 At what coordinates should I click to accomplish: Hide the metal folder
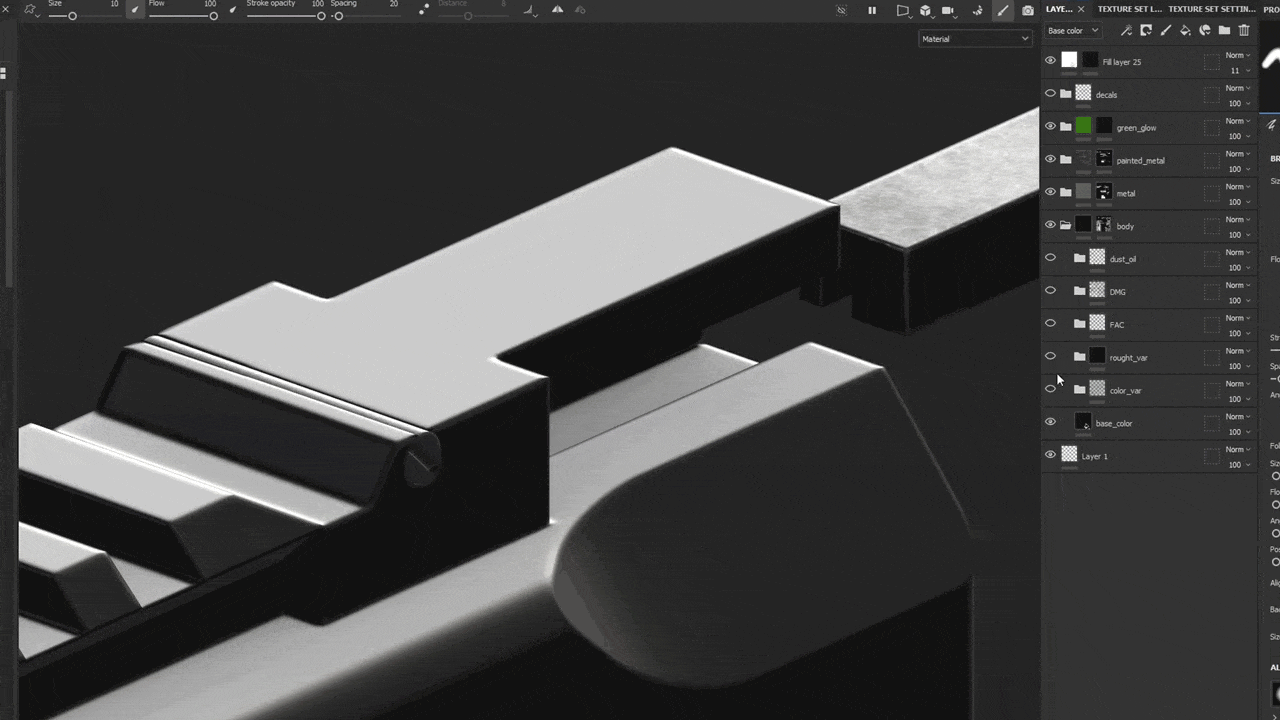[1050, 192]
